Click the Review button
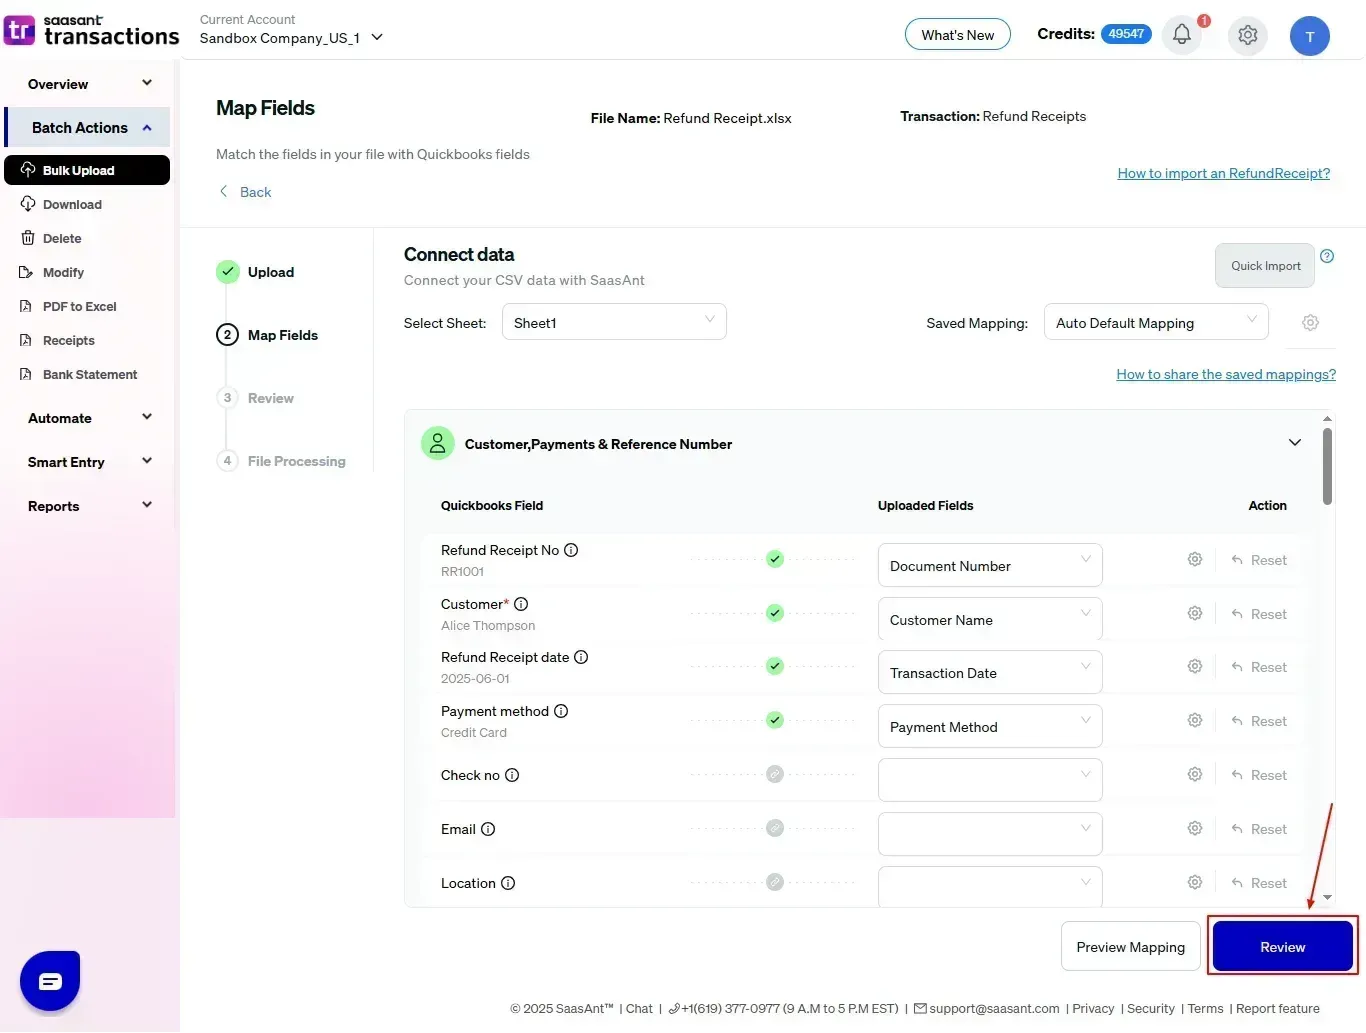This screenshot has width=1366, height=1033. 1282,947
